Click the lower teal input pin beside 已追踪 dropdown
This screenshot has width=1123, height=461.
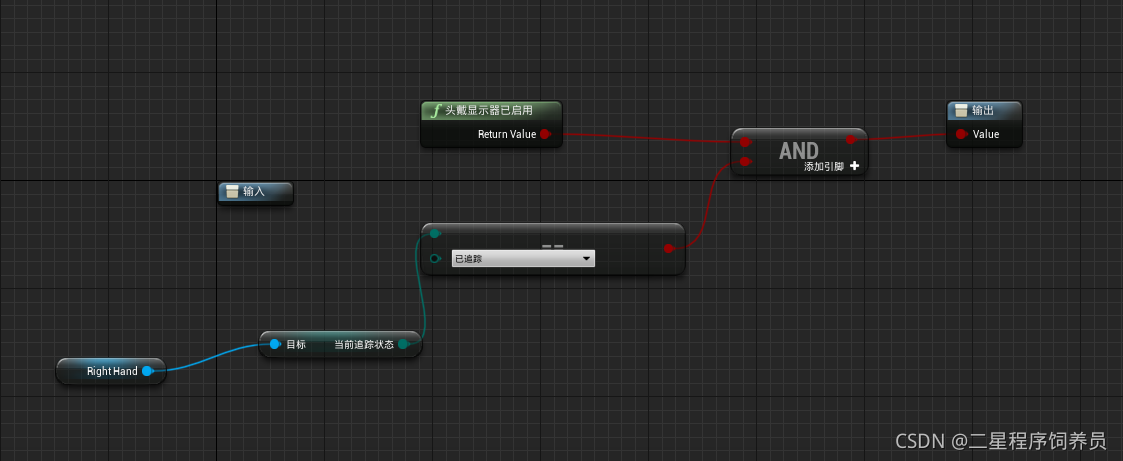click(434, 258)
